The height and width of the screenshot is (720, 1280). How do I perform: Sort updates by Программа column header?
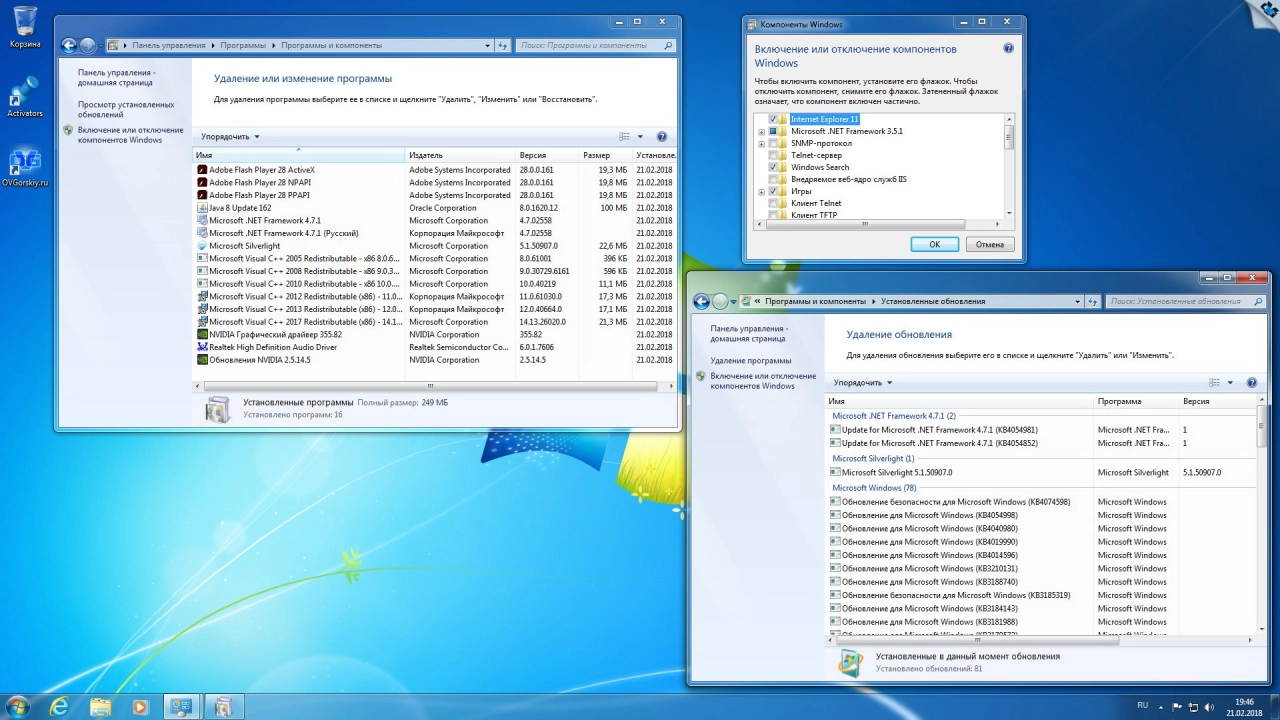pyautogui.click(x=1136, y=401)
